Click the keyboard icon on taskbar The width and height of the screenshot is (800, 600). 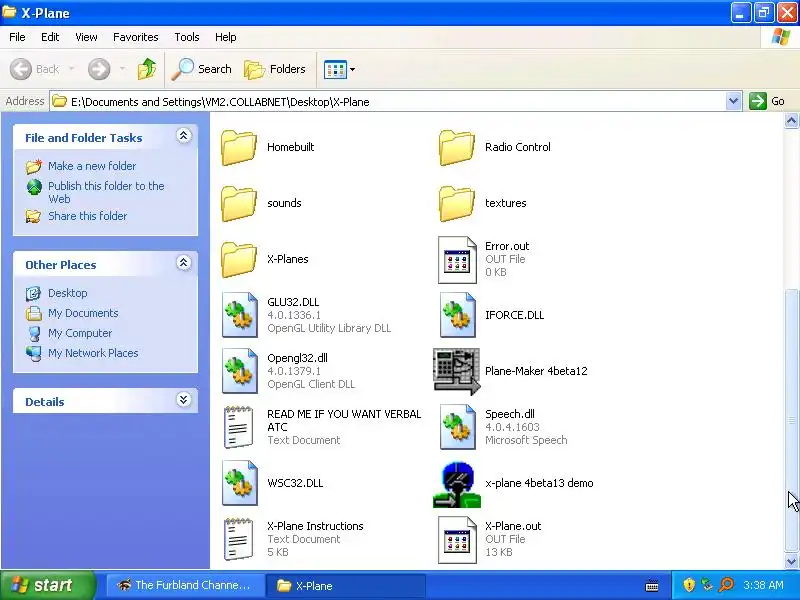(x=652, y=586)
